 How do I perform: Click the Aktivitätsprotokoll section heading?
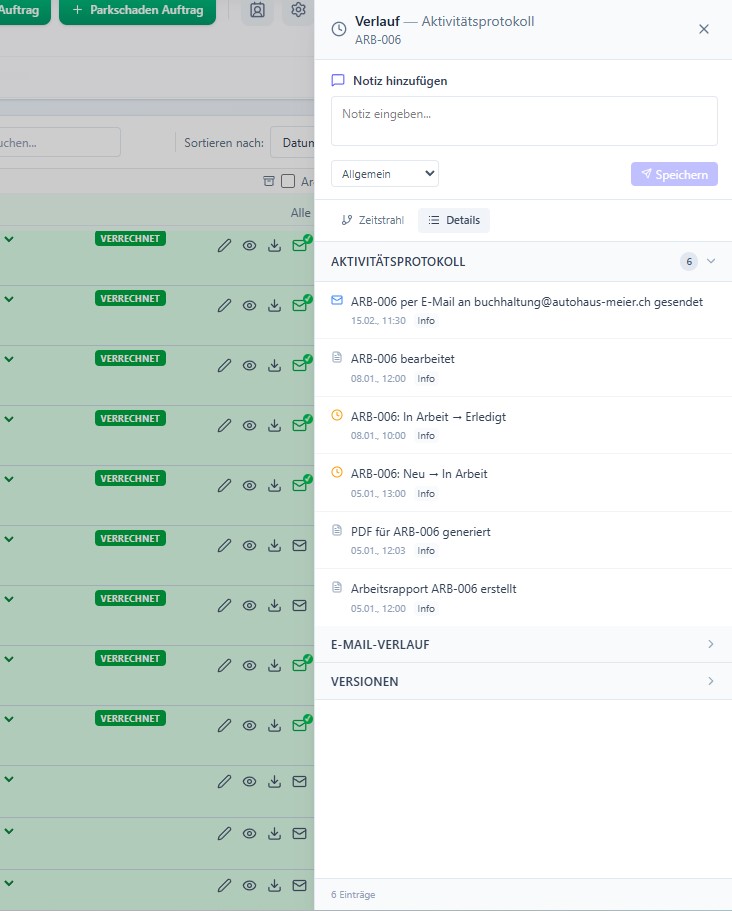(x=398, y=262)
